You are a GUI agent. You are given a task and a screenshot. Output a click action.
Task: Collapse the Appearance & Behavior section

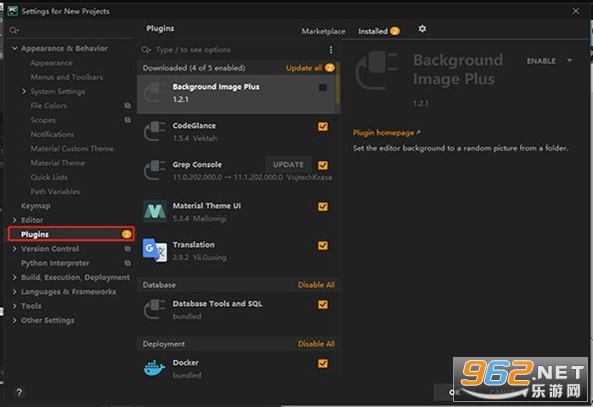click(14, 48)
